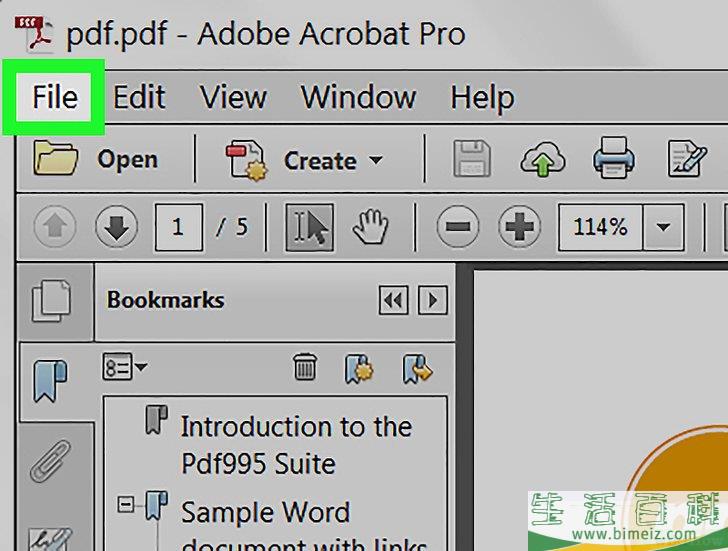Open the Help menu

point(482,97)
